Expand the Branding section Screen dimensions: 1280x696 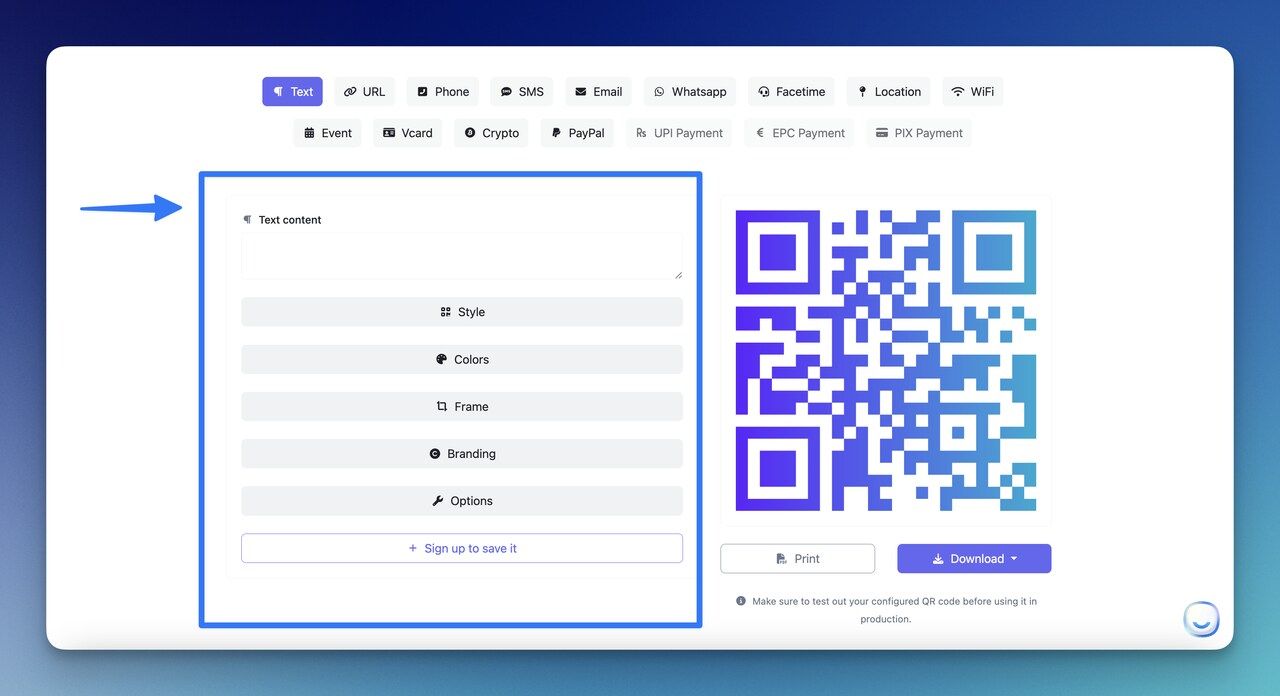(462, 453)
